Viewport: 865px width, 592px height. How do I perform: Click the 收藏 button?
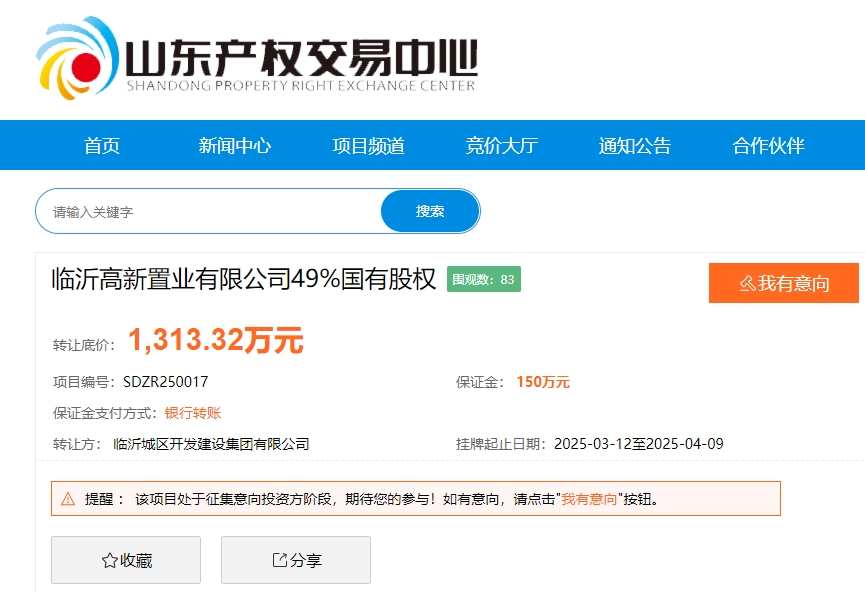point(126,560)
